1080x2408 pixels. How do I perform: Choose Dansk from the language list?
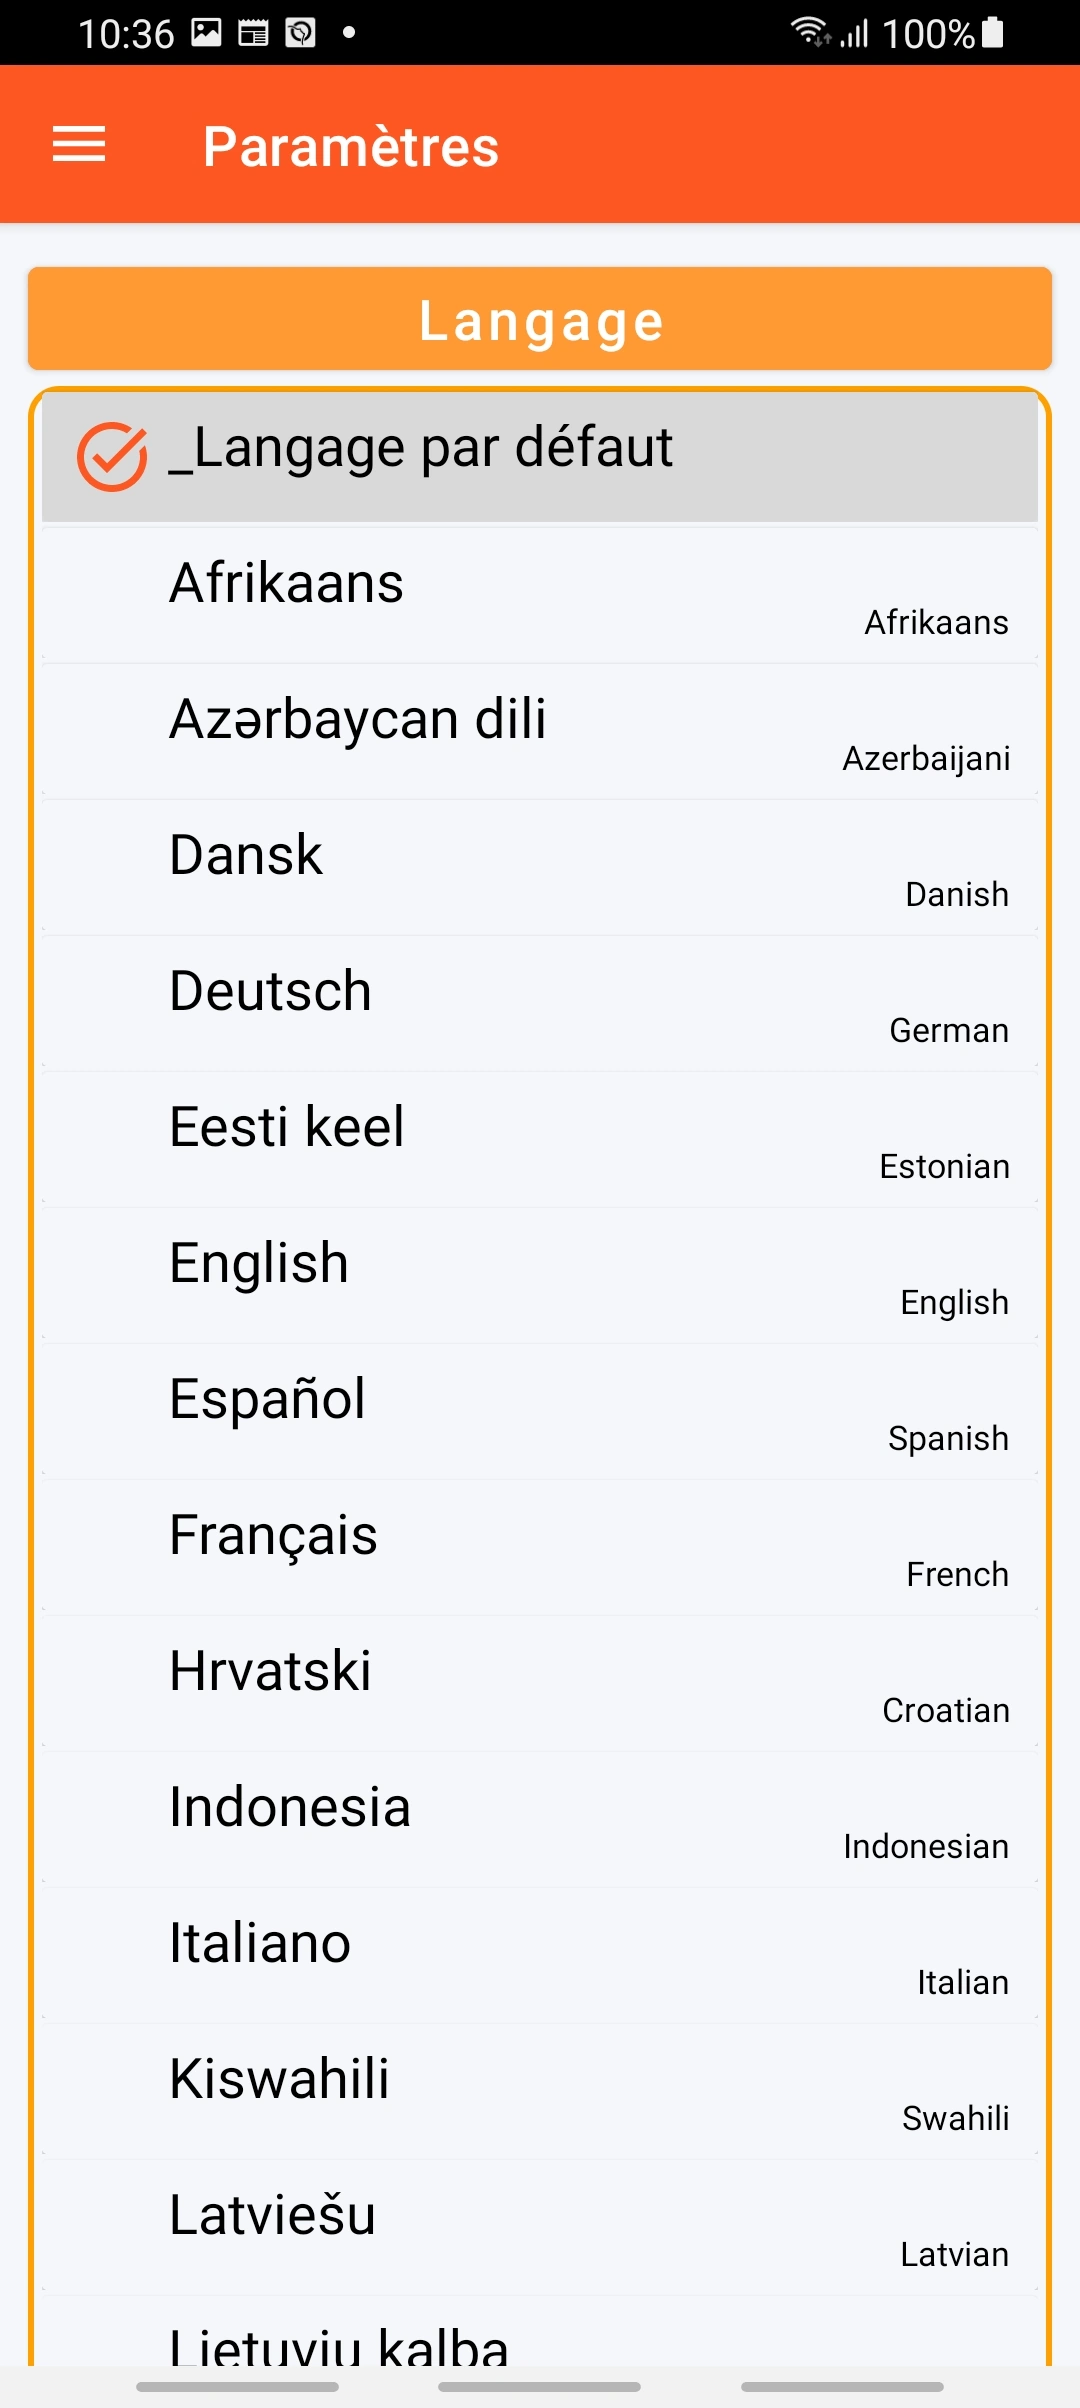click(x=540, y=868)
